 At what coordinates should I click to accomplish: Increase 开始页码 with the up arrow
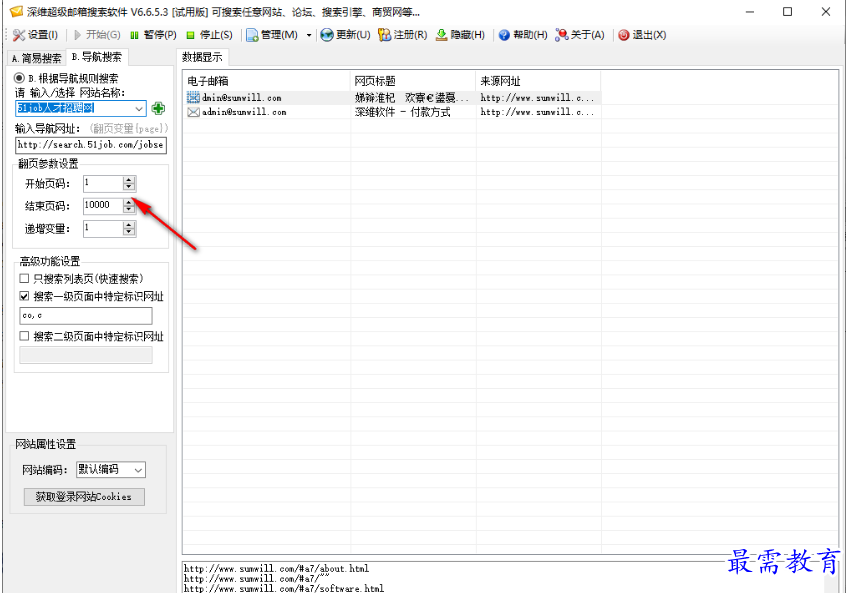click(129, 180)
